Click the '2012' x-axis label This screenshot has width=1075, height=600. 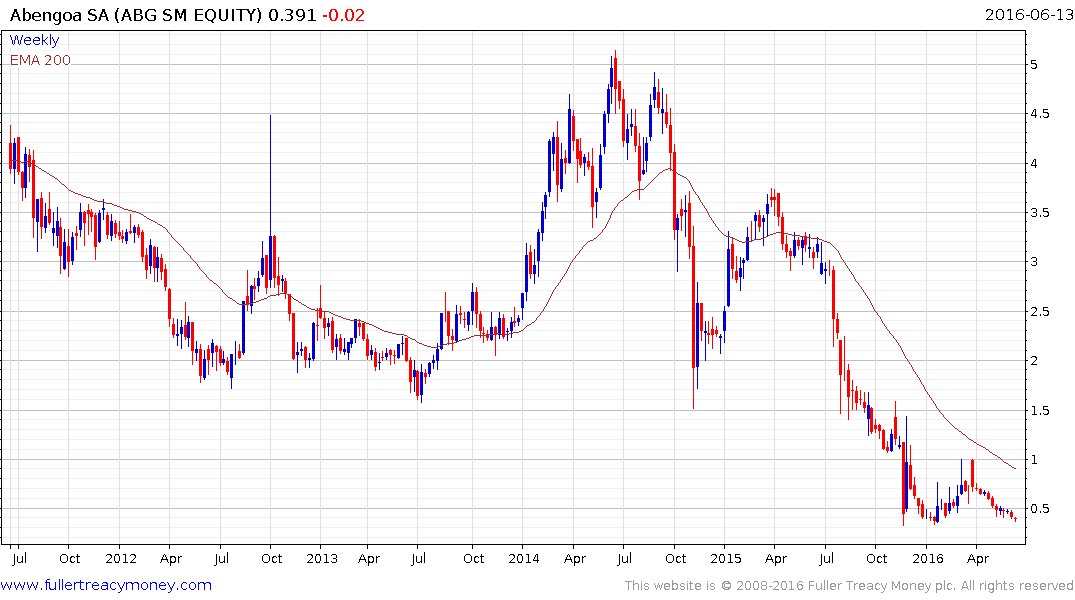click(x=121, y=558)
